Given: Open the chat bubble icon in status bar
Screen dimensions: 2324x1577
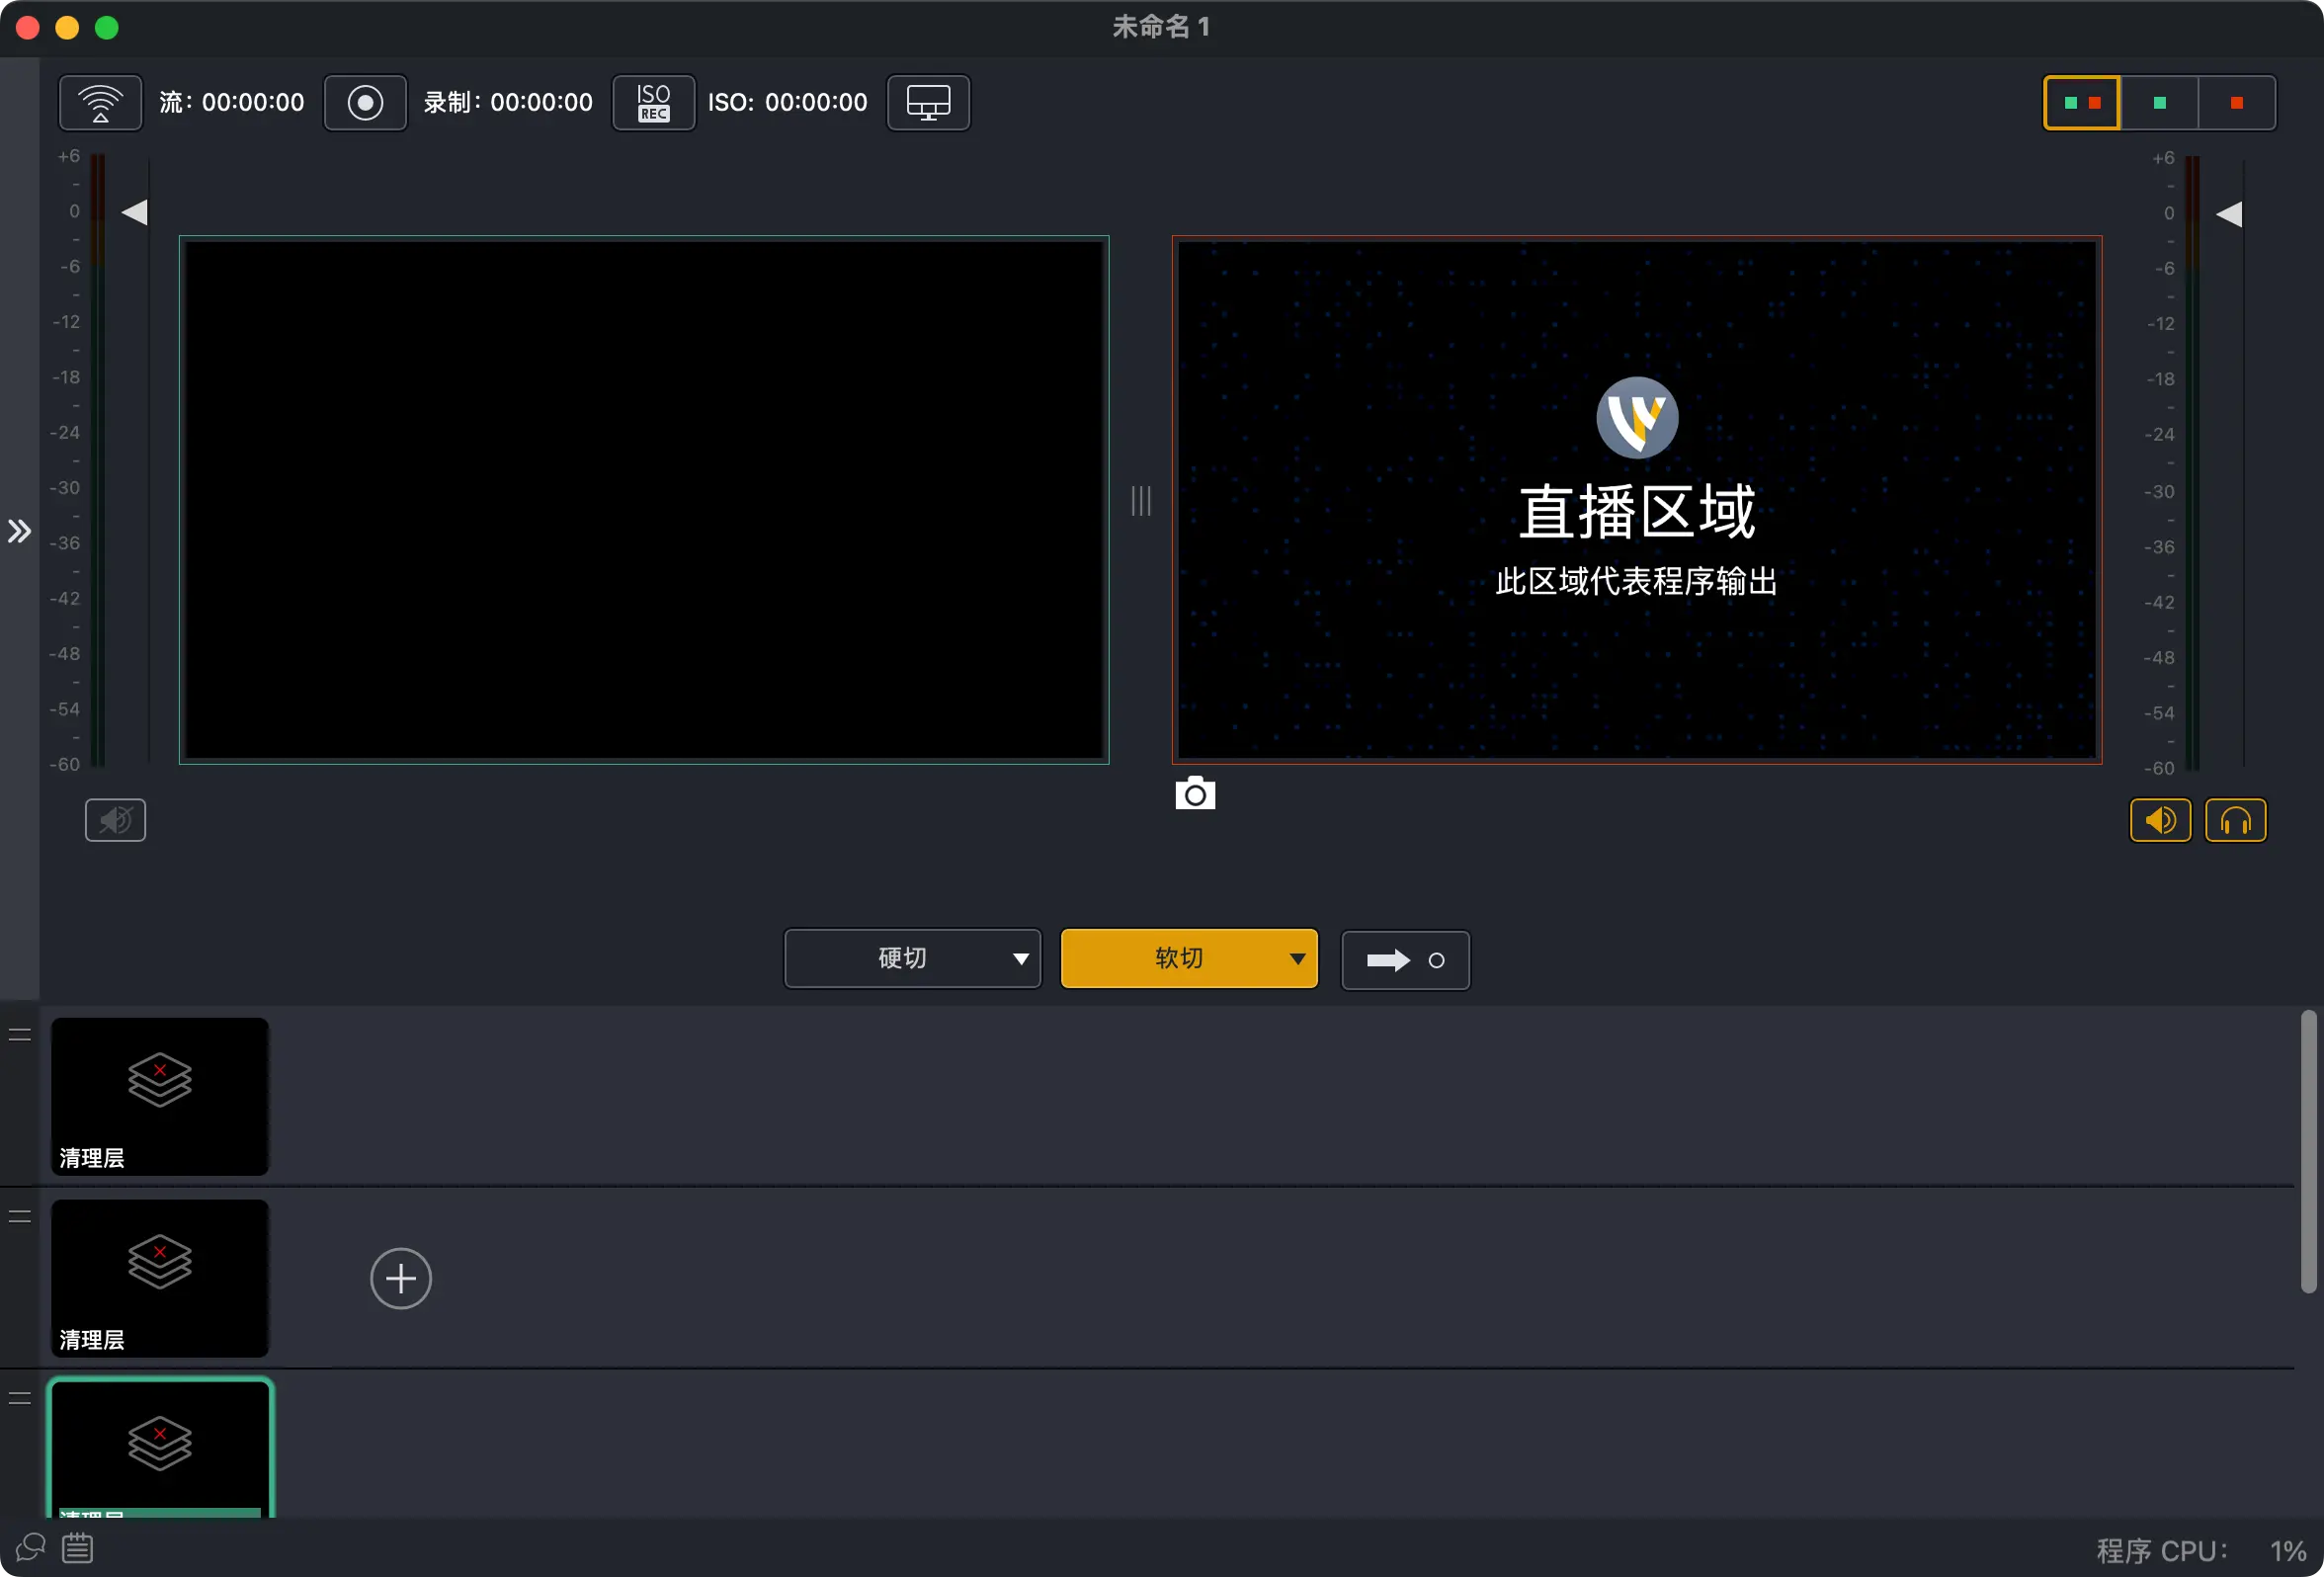Looking at the screenshot, I should (31, 1548).
